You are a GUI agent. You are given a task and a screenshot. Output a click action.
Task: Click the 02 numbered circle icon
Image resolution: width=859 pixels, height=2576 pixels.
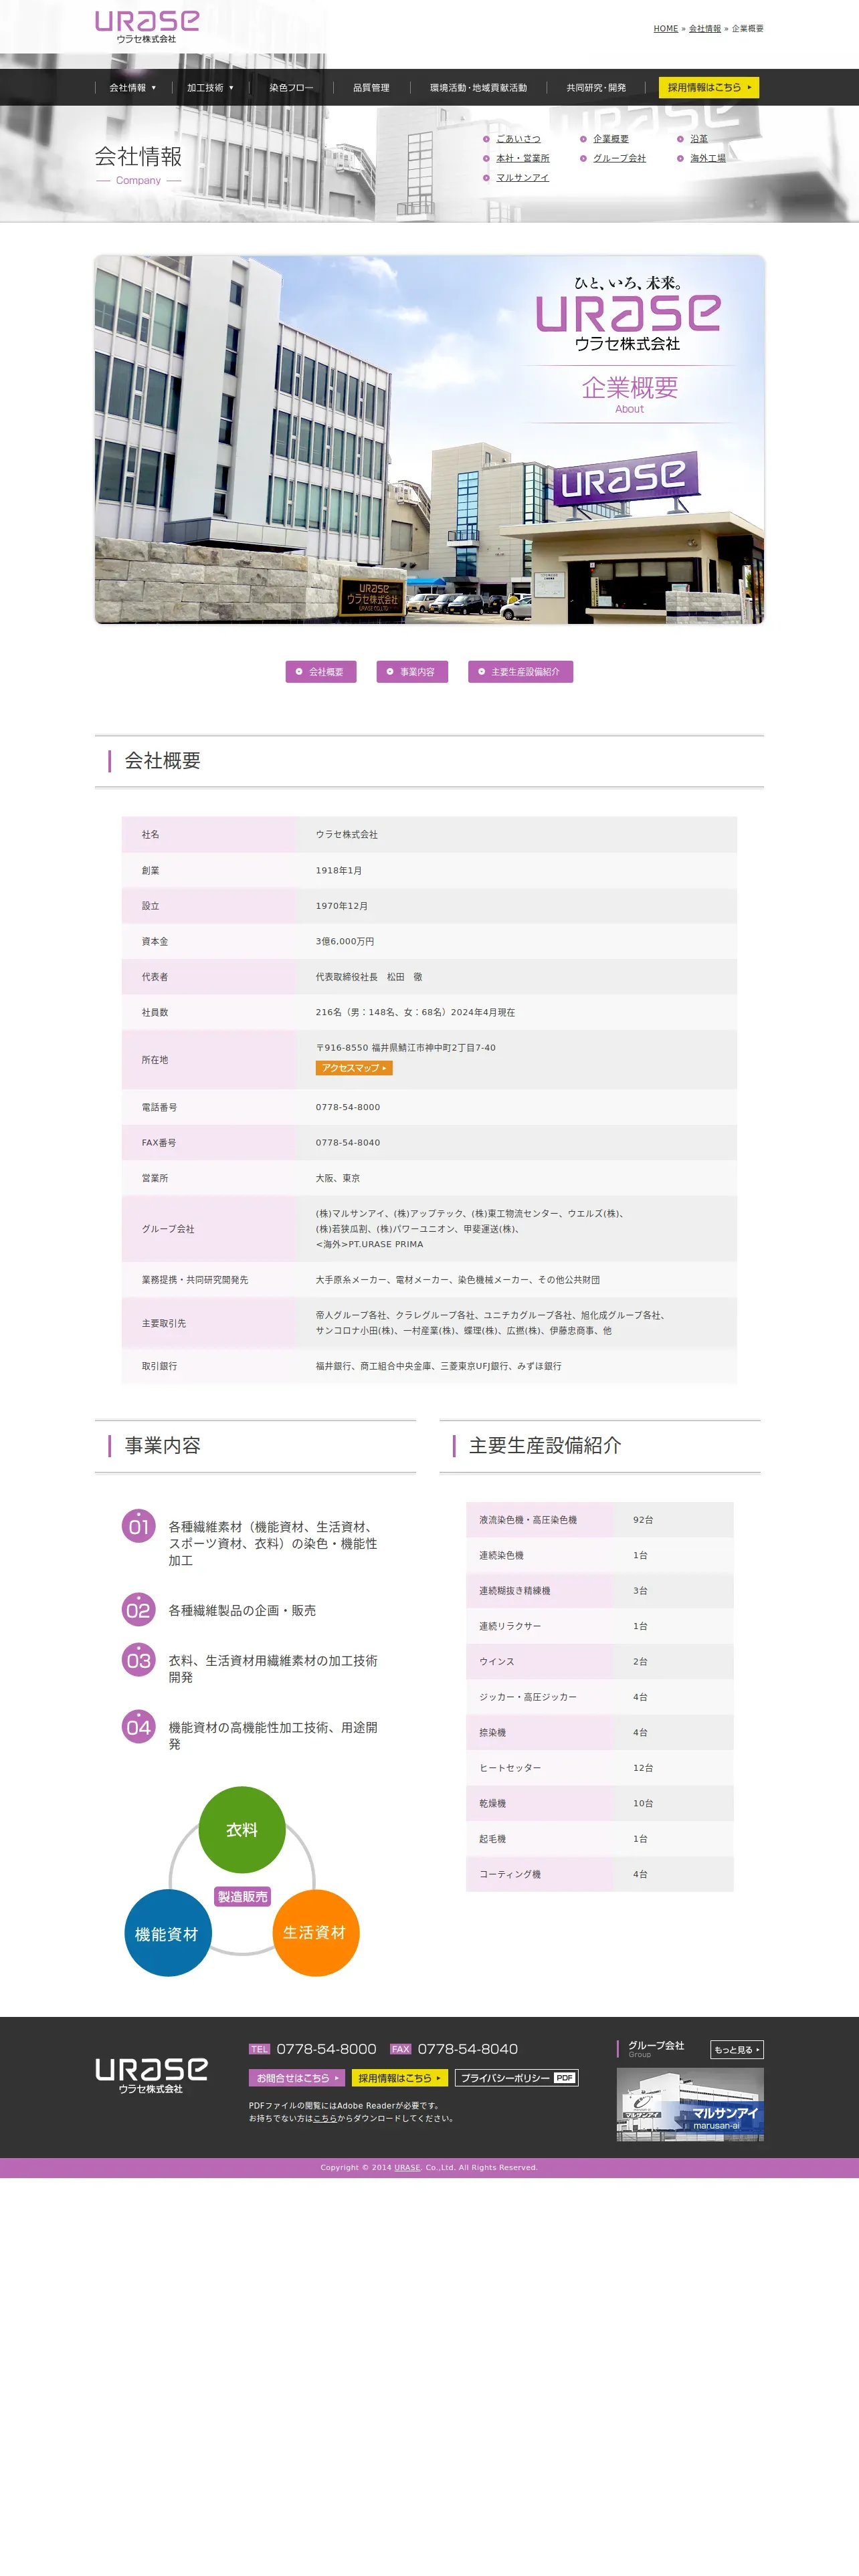point(138,1610)
